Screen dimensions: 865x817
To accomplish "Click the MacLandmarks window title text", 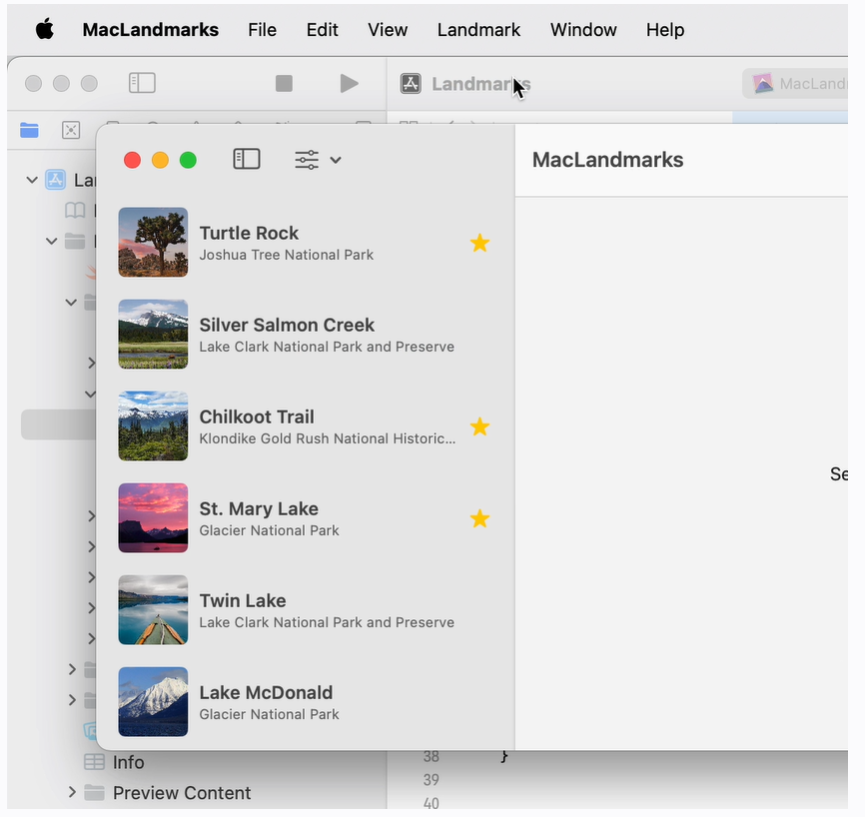I will coord(608,160).
